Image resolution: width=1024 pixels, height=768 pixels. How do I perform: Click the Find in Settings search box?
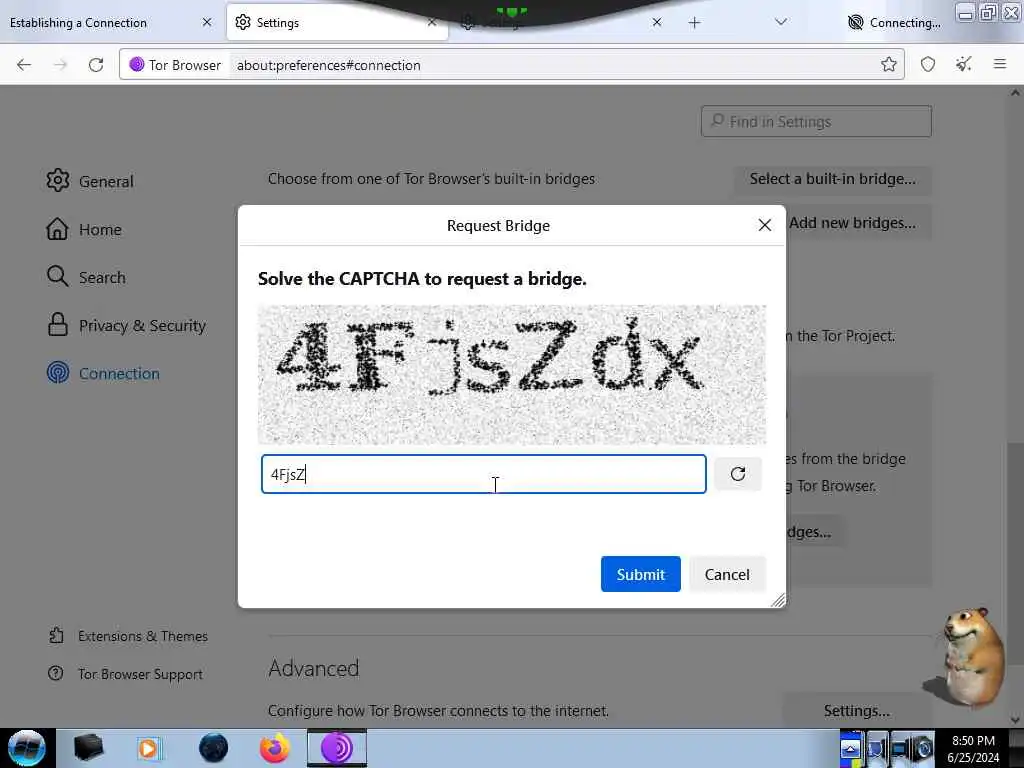click(x=816, y=121)
